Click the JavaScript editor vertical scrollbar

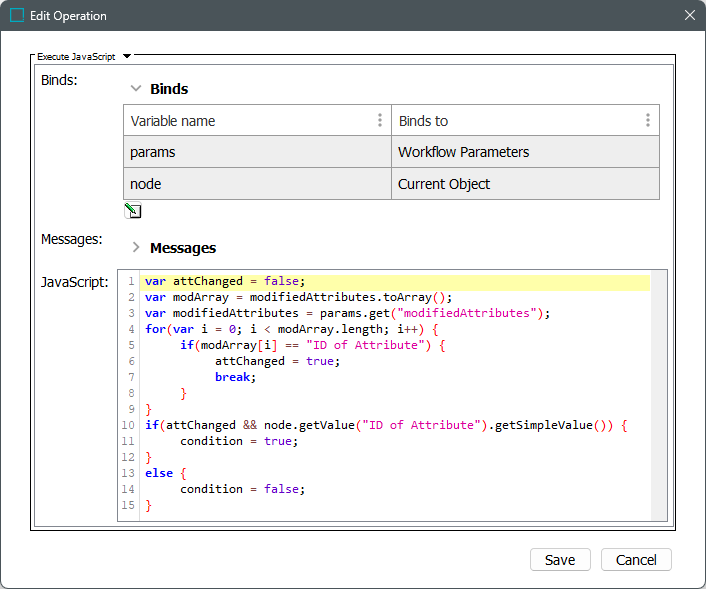pyautogui.click(x=659, y=395)
